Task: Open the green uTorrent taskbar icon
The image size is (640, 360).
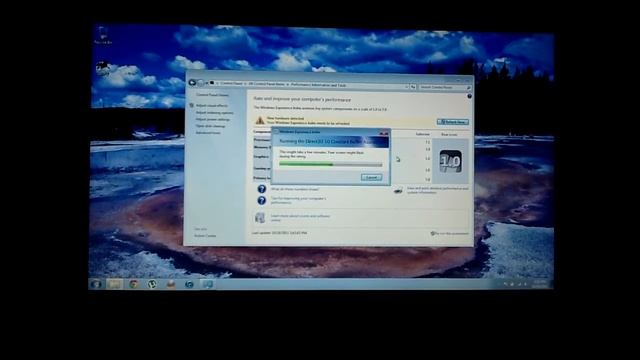Action: [x=152, y=284]
